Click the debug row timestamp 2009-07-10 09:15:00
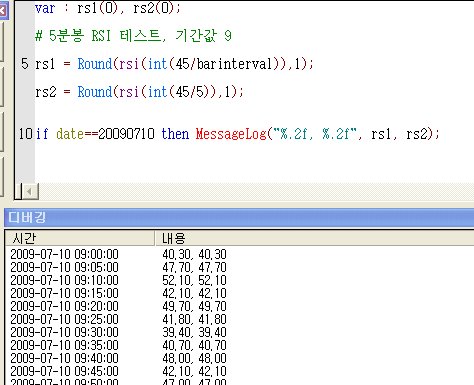The width and height of the screenshot is (474, 385). click(64, 293)
